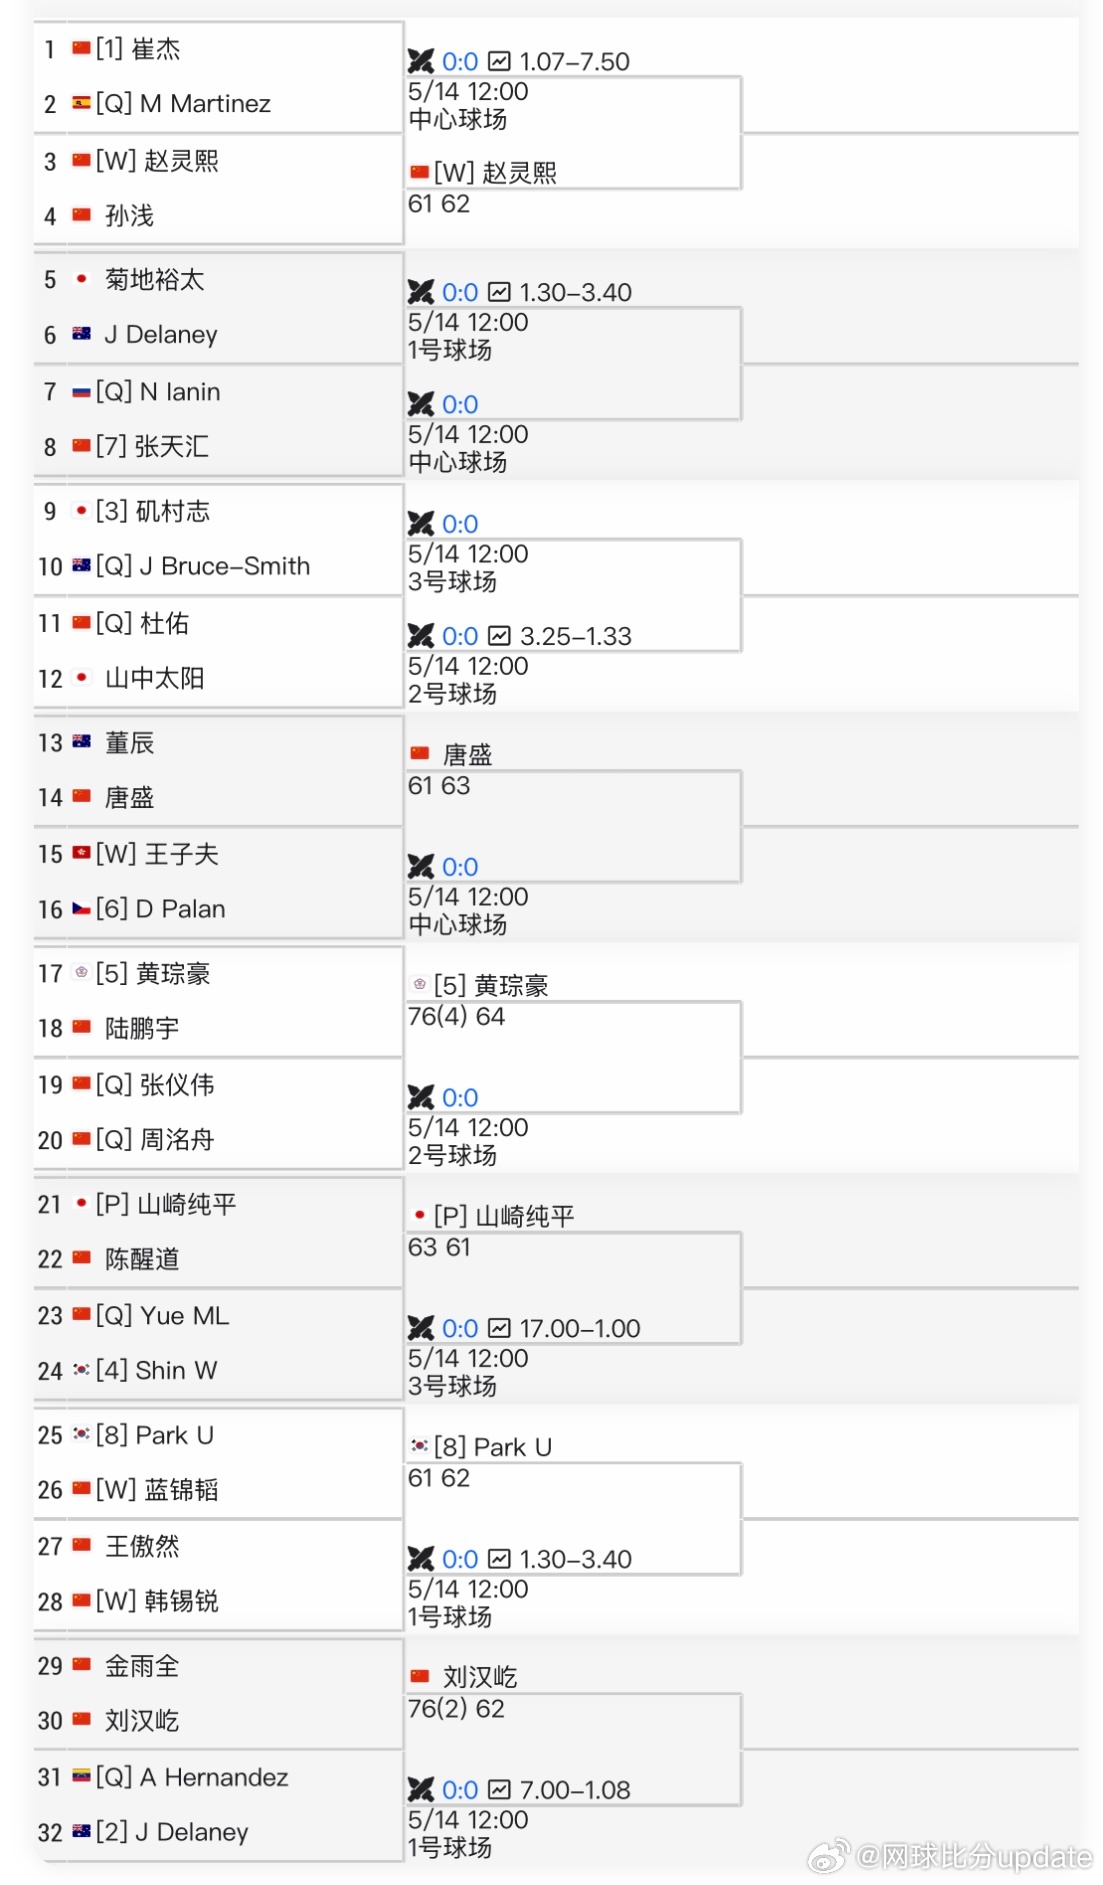Click the China flag next to 崔杰
The image size is (1103, 1885).
click(82, 48)
